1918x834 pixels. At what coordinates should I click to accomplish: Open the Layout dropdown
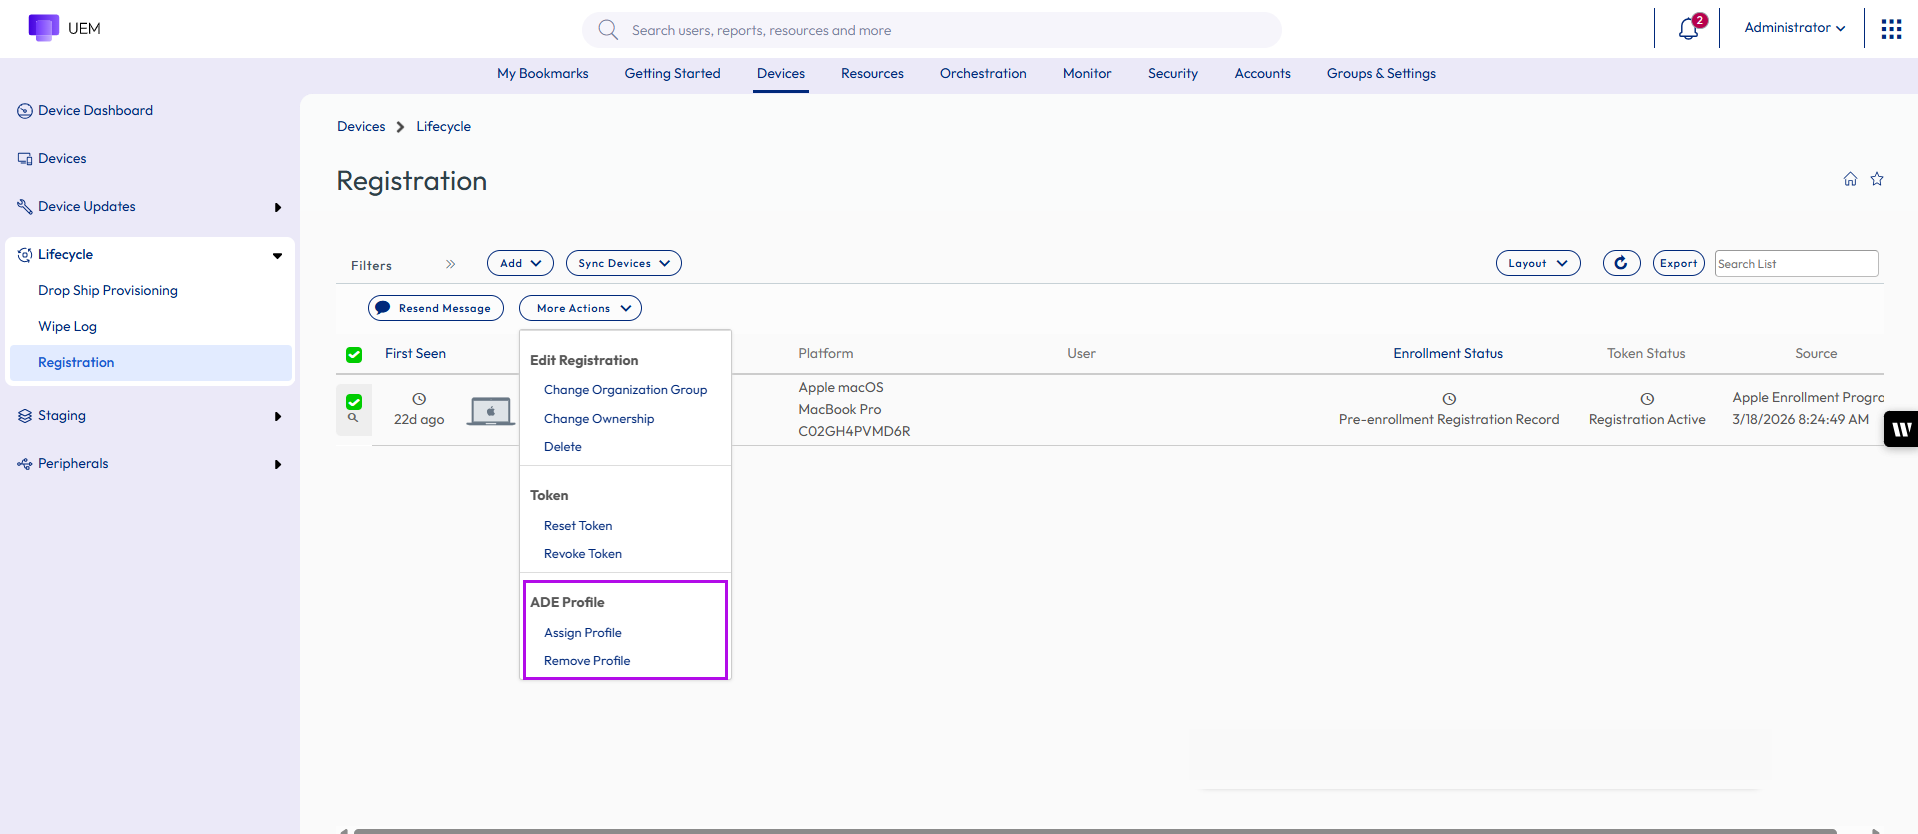click(x=1538, y=263)
